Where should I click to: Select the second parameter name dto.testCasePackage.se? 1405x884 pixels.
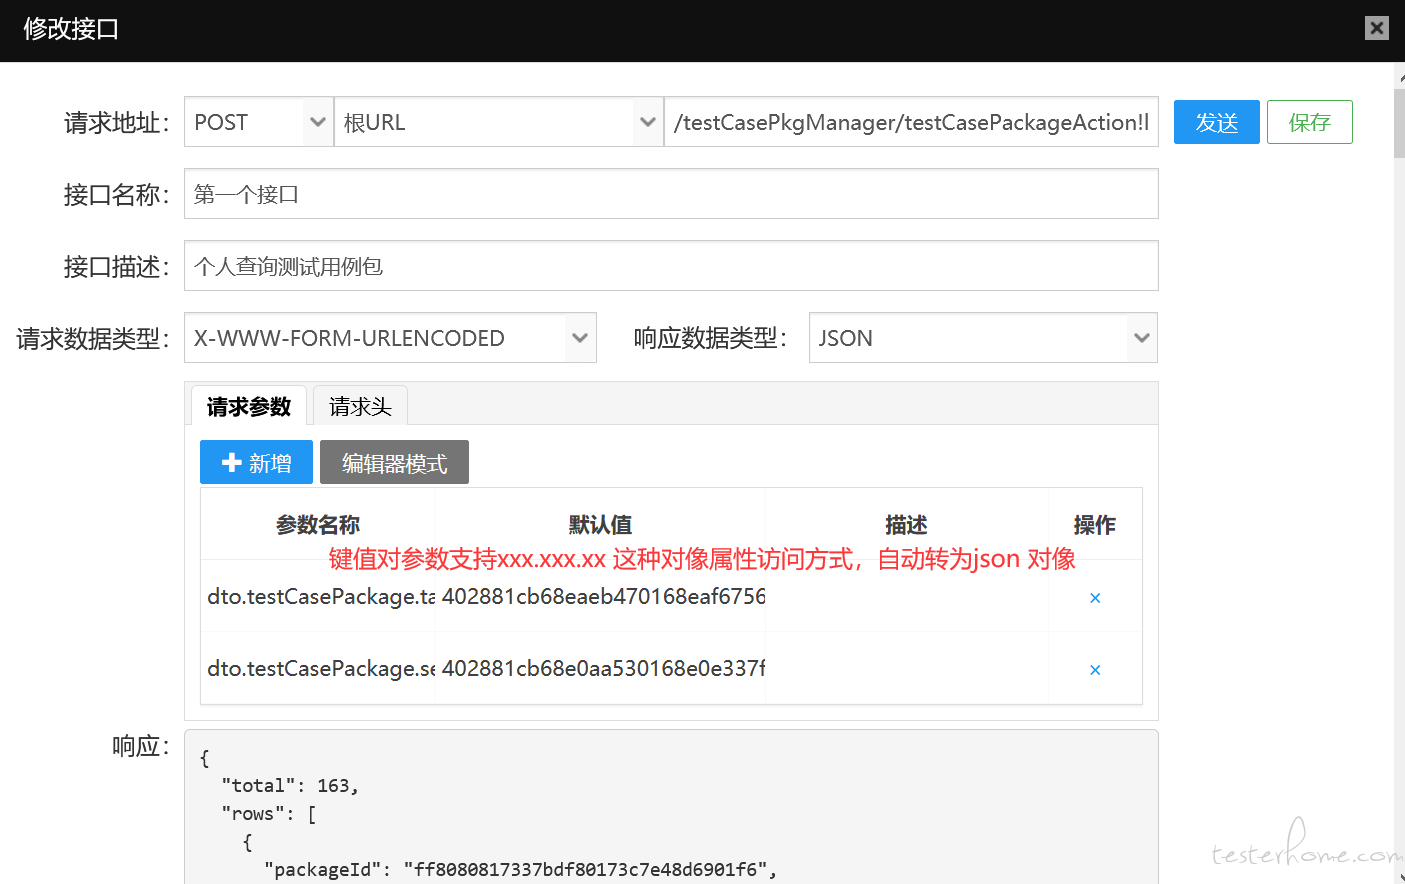pos(321,668)
